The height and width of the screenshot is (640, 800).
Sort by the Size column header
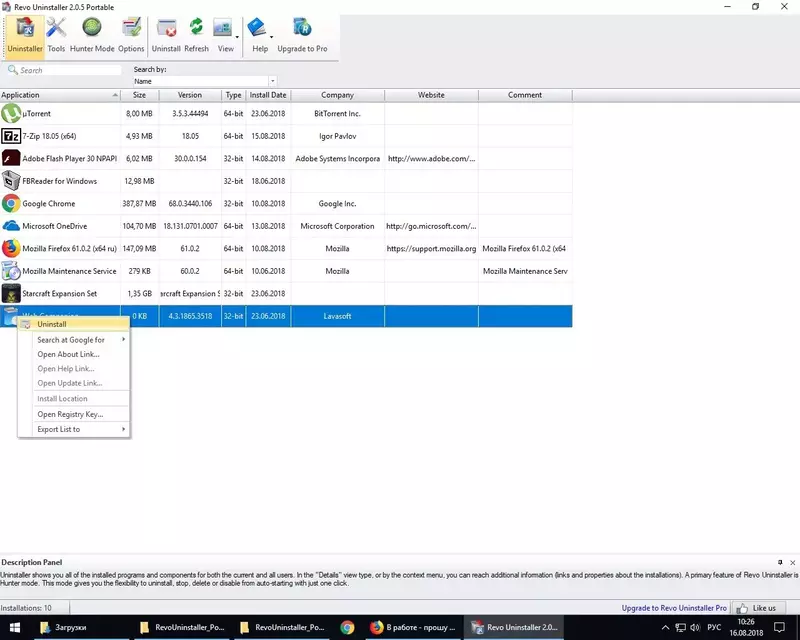pyautogui.click(x=139, y=95)
